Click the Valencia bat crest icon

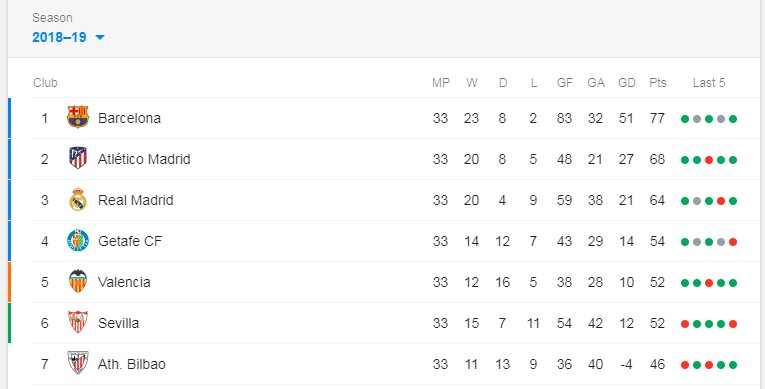(x=78, y=282)
